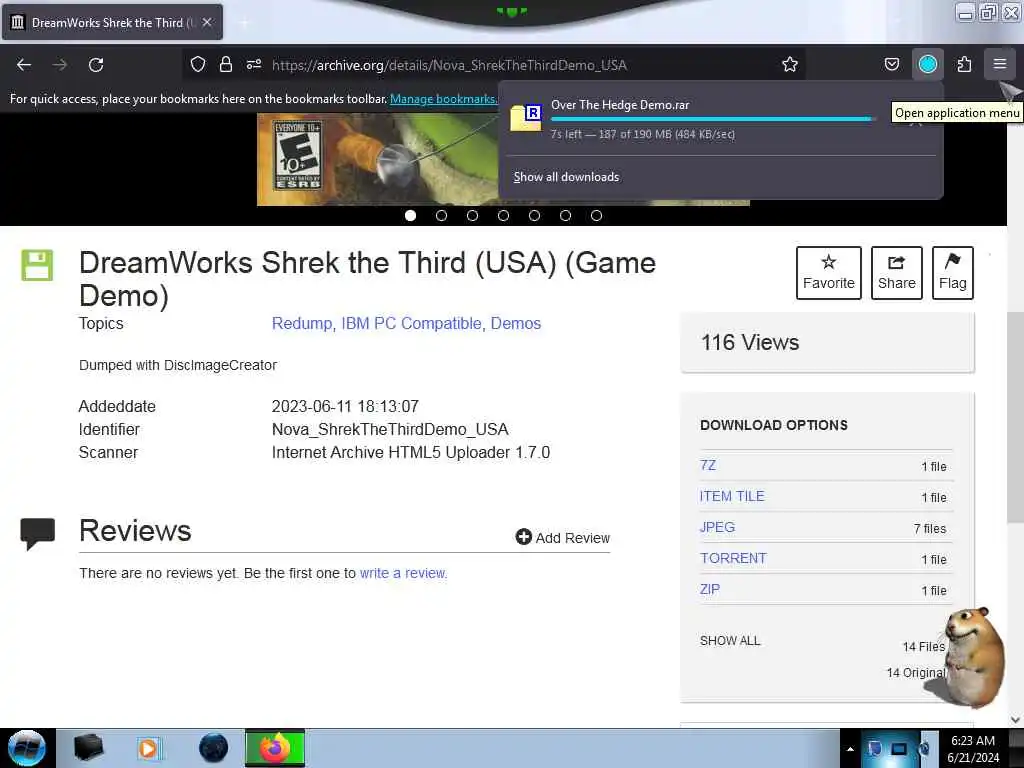This screenshot has height=768, width=1024.
Task: Bookmark this page with the star icon
Action: (x=790, y=64)
